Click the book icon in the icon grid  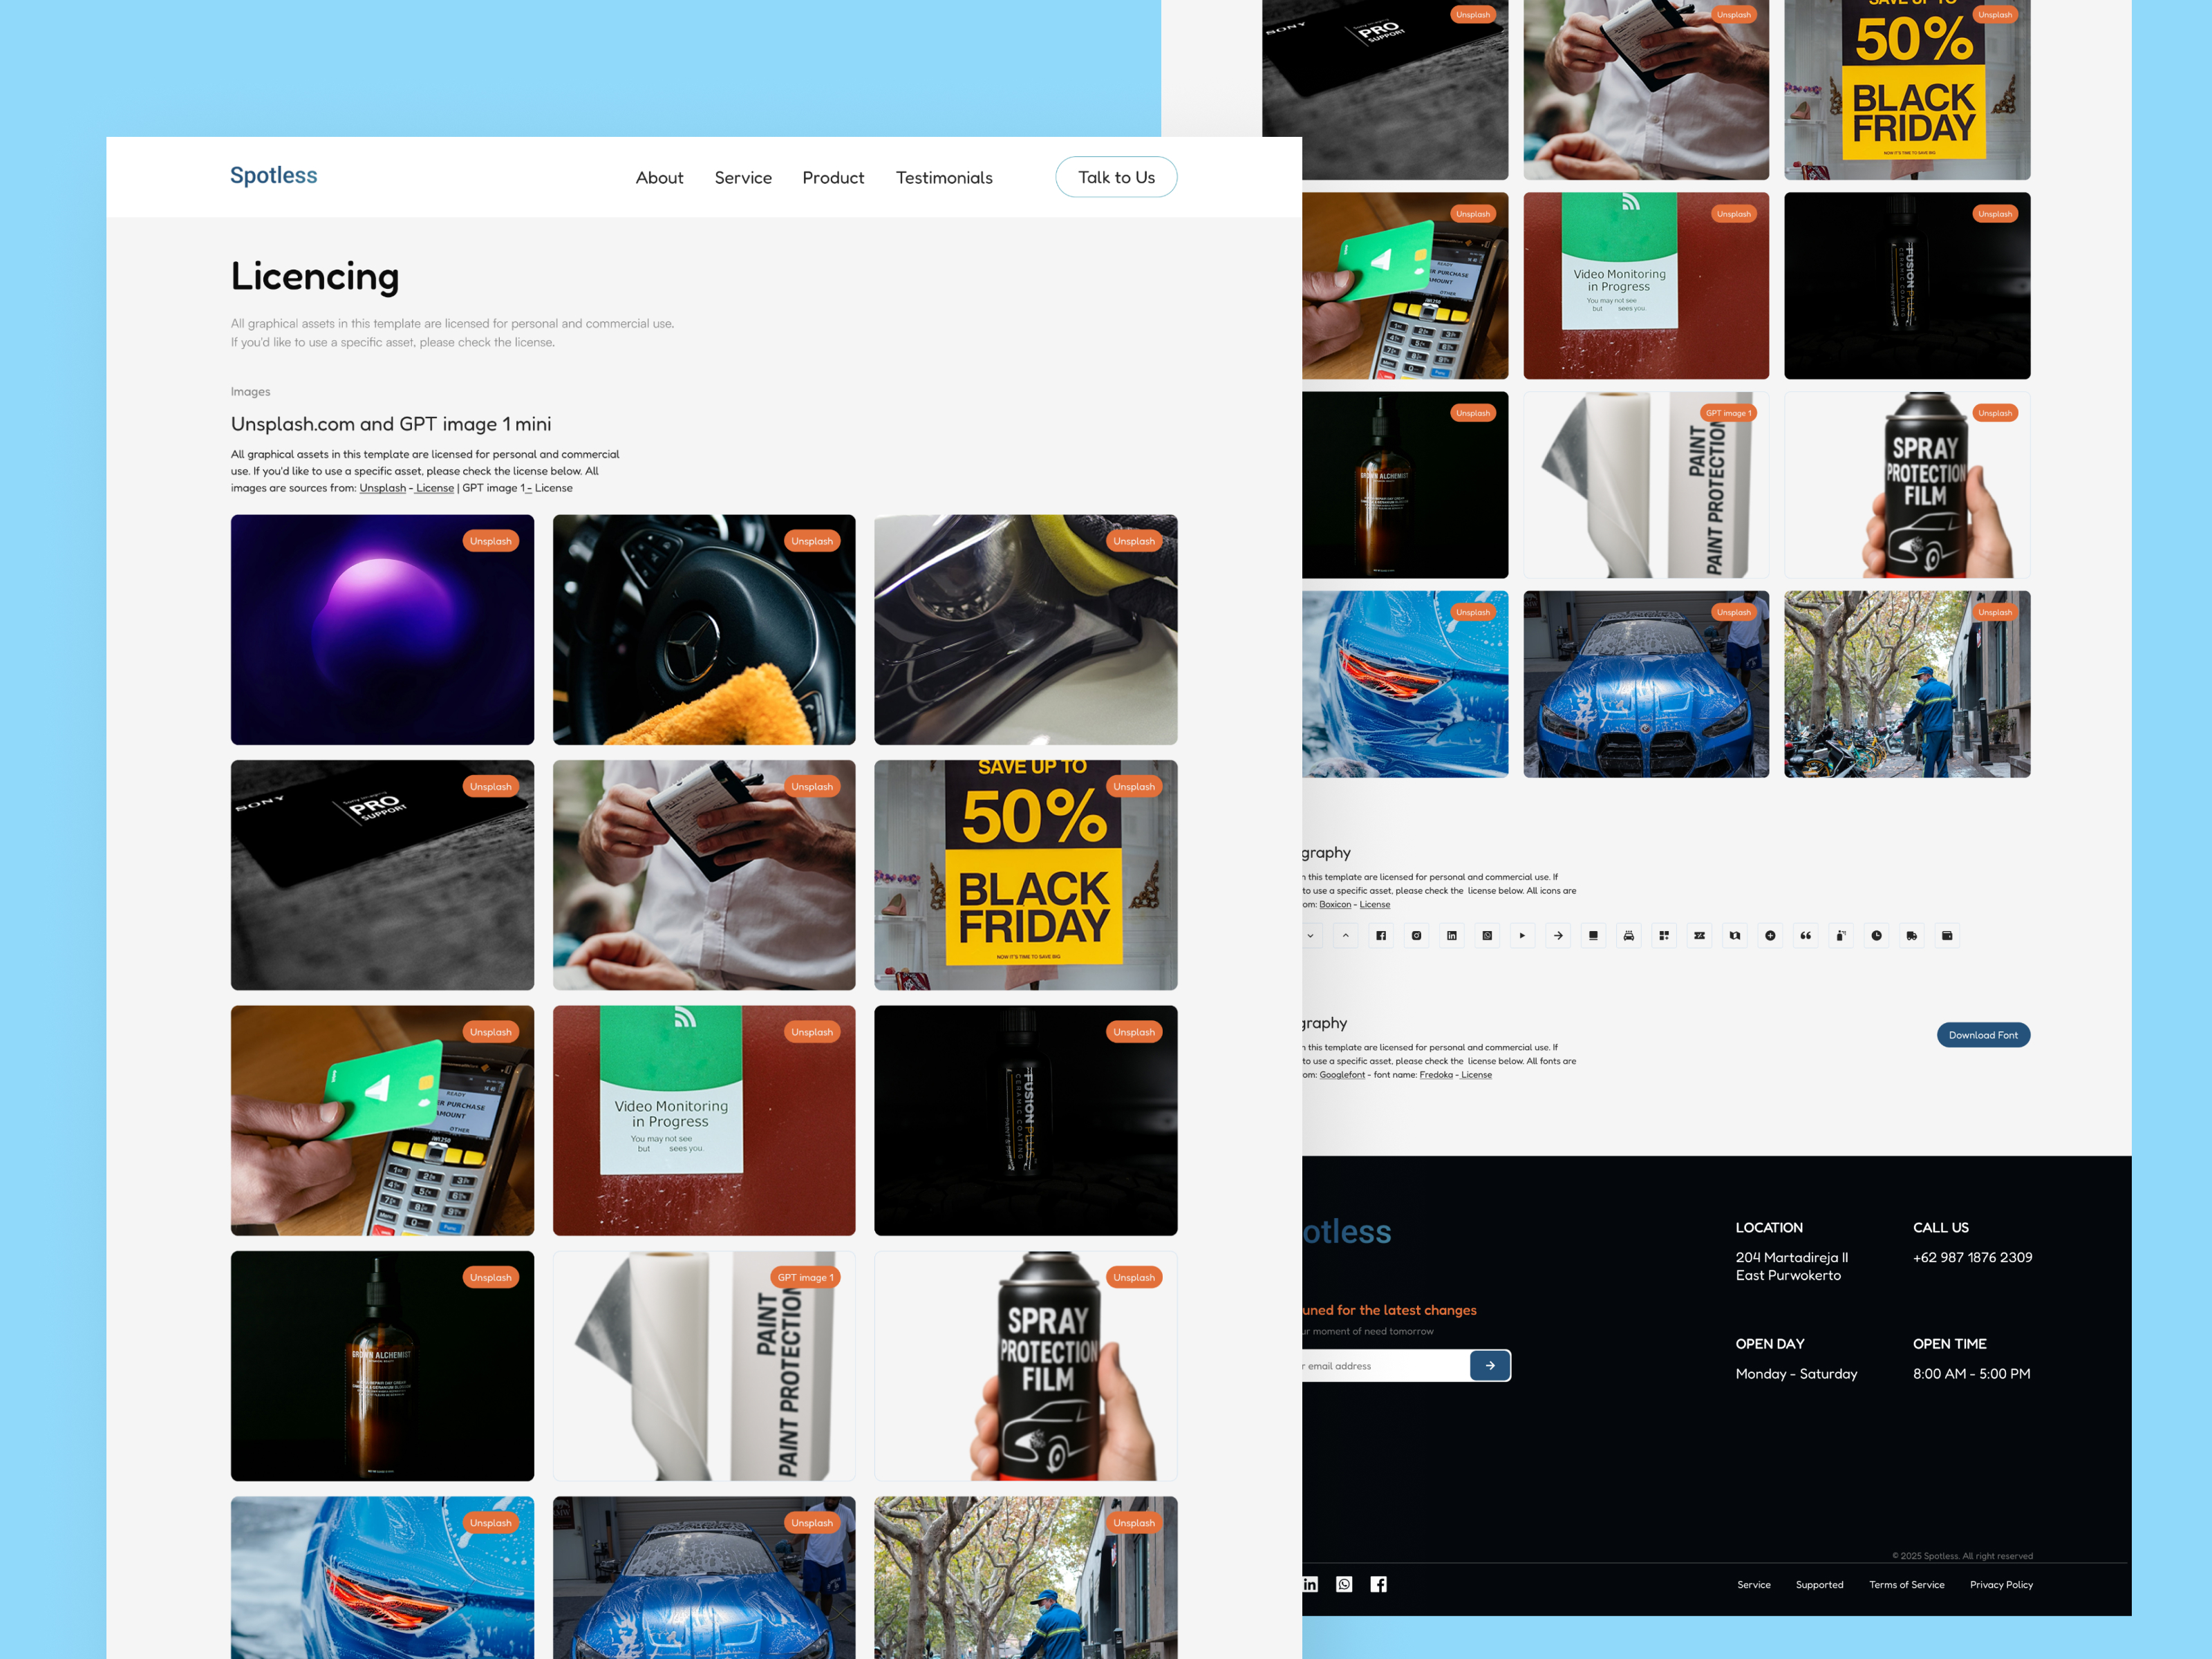[1593, 936]
